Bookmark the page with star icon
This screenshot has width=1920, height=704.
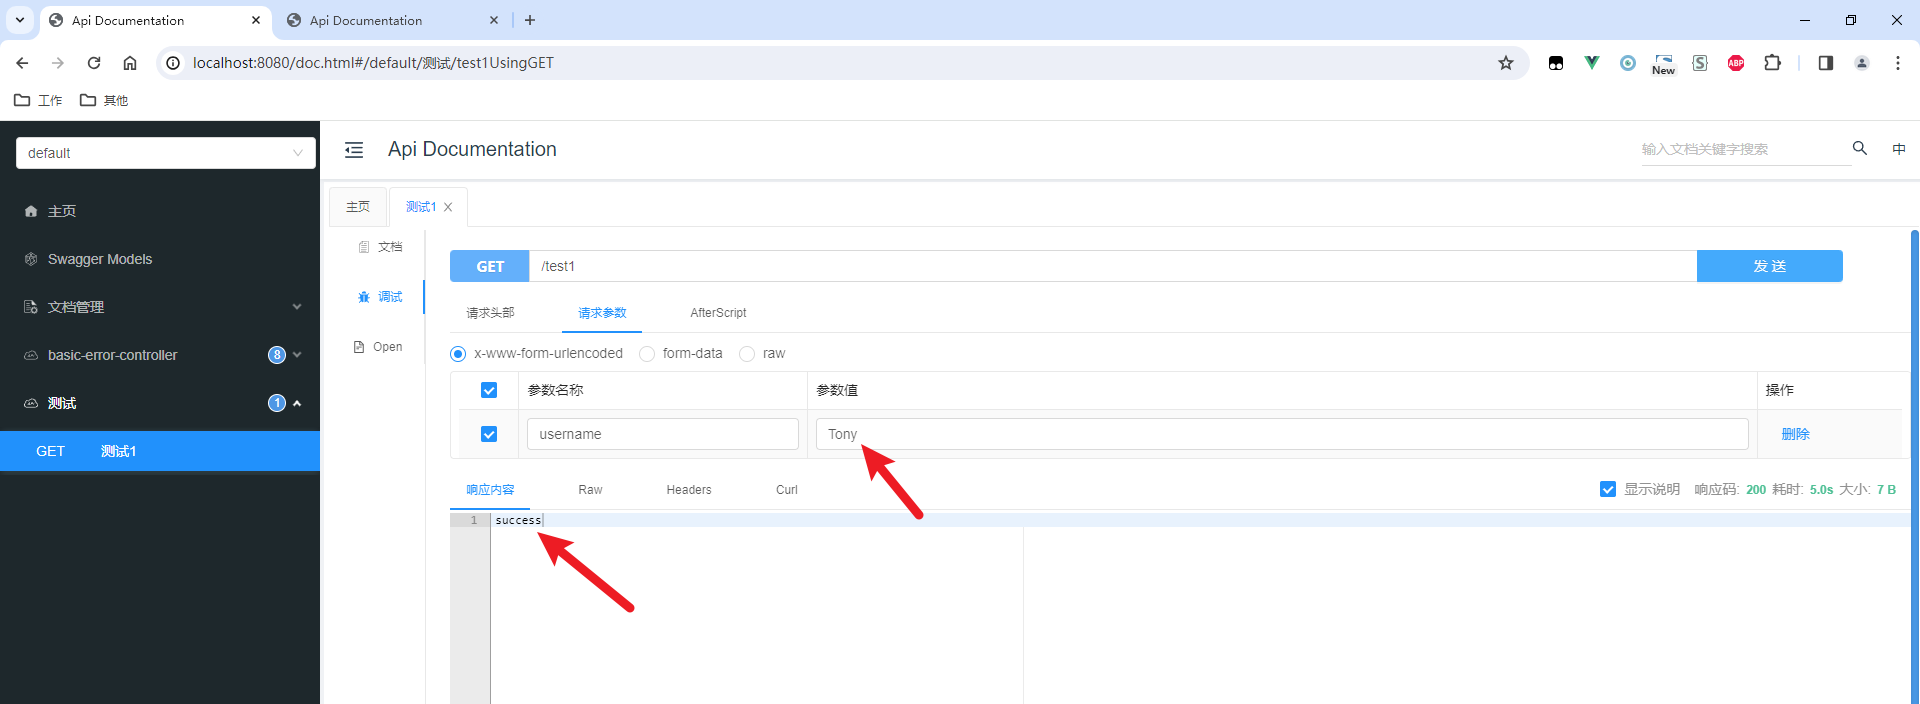click(x=1506, y=63)
